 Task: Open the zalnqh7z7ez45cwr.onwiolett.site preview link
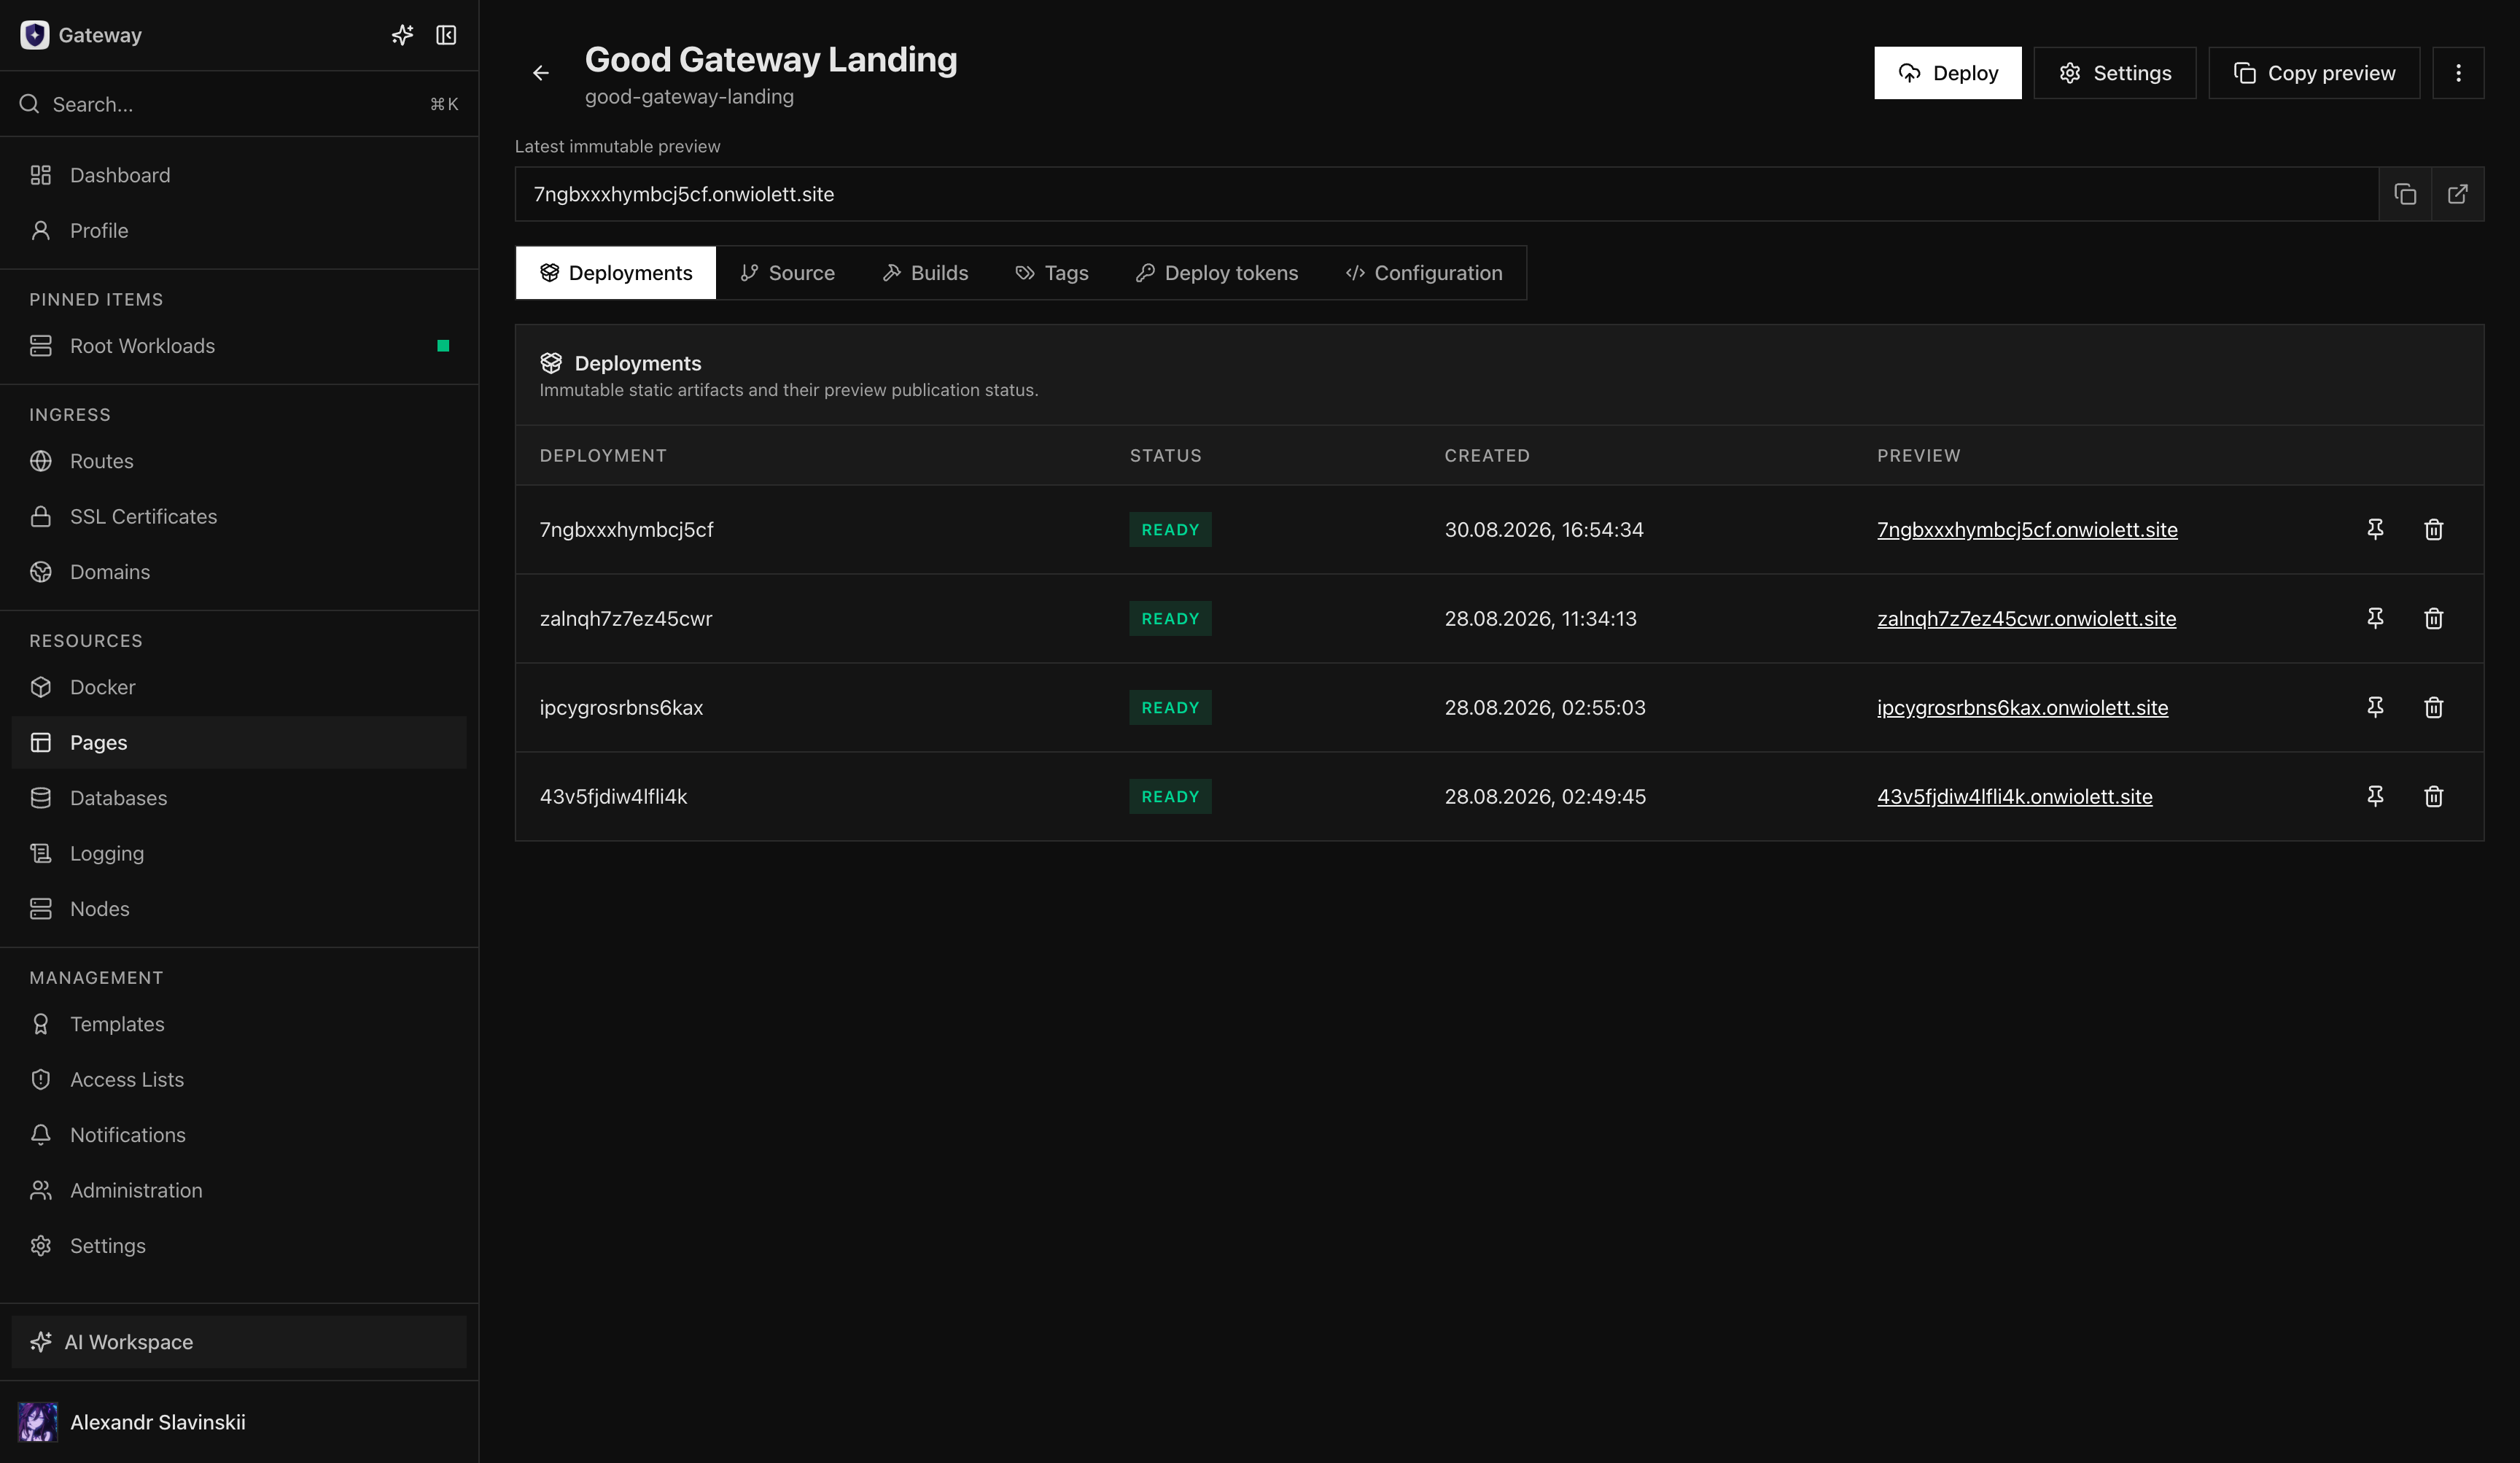point(2026,618)
